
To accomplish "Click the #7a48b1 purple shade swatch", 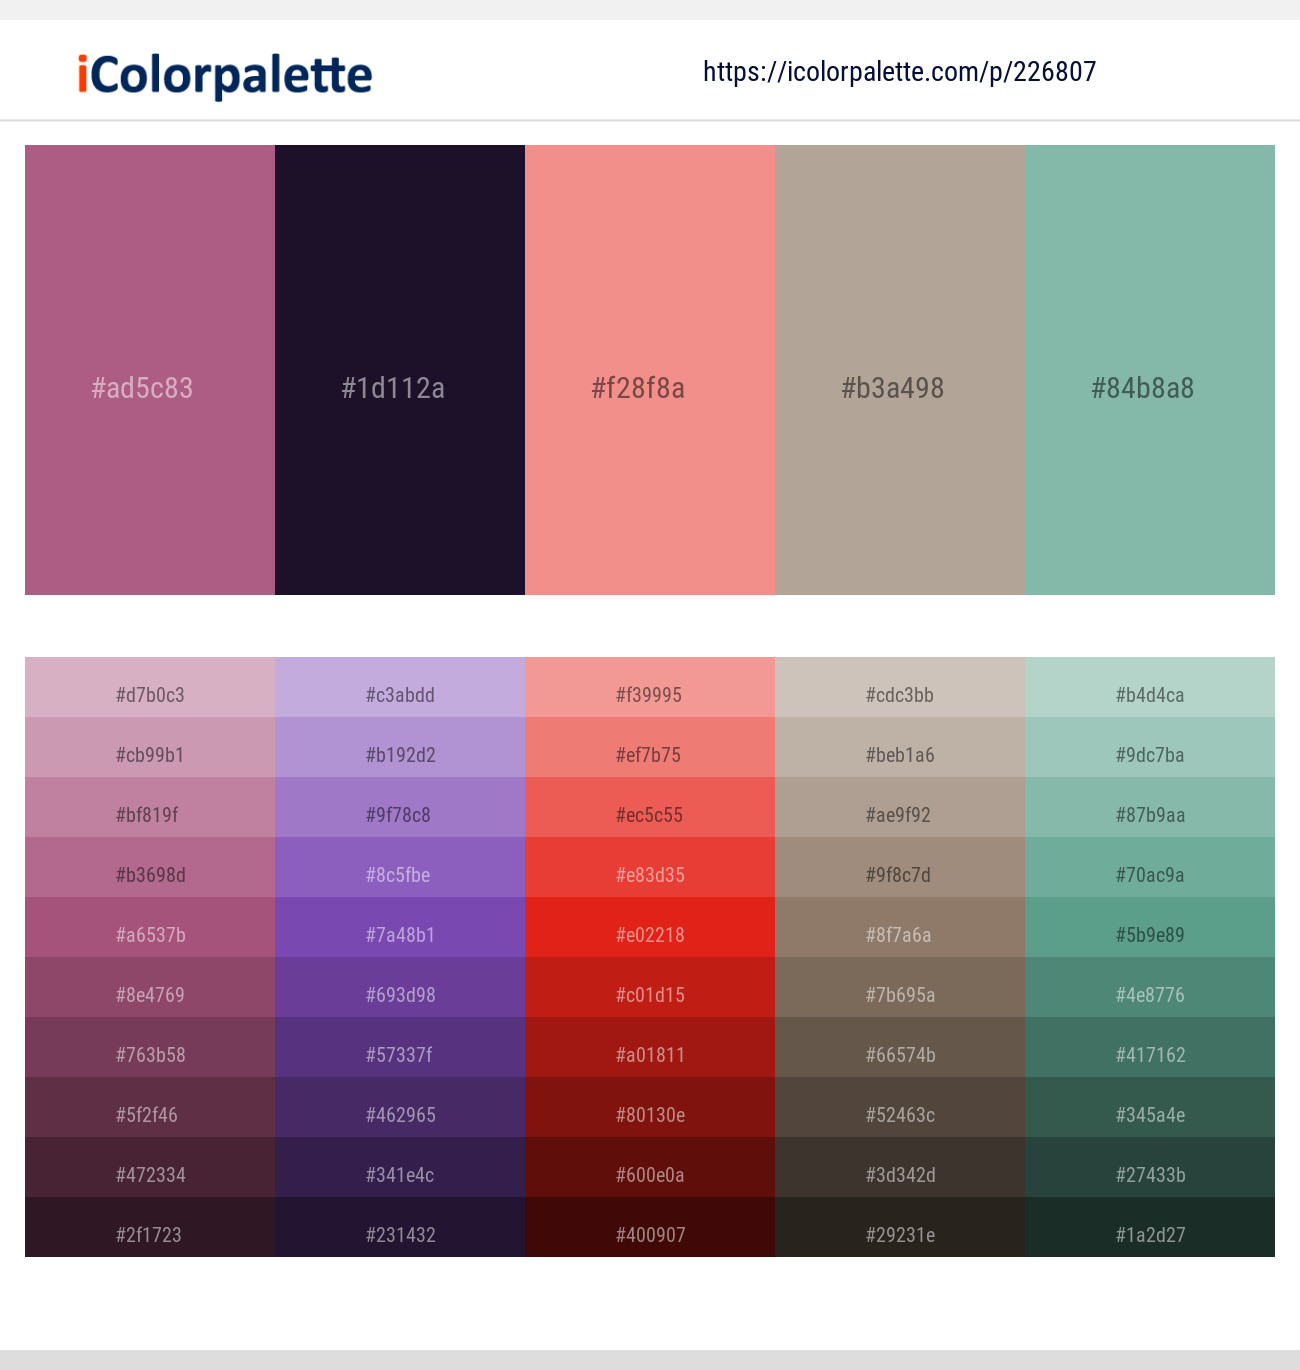I will coord(399,934).
